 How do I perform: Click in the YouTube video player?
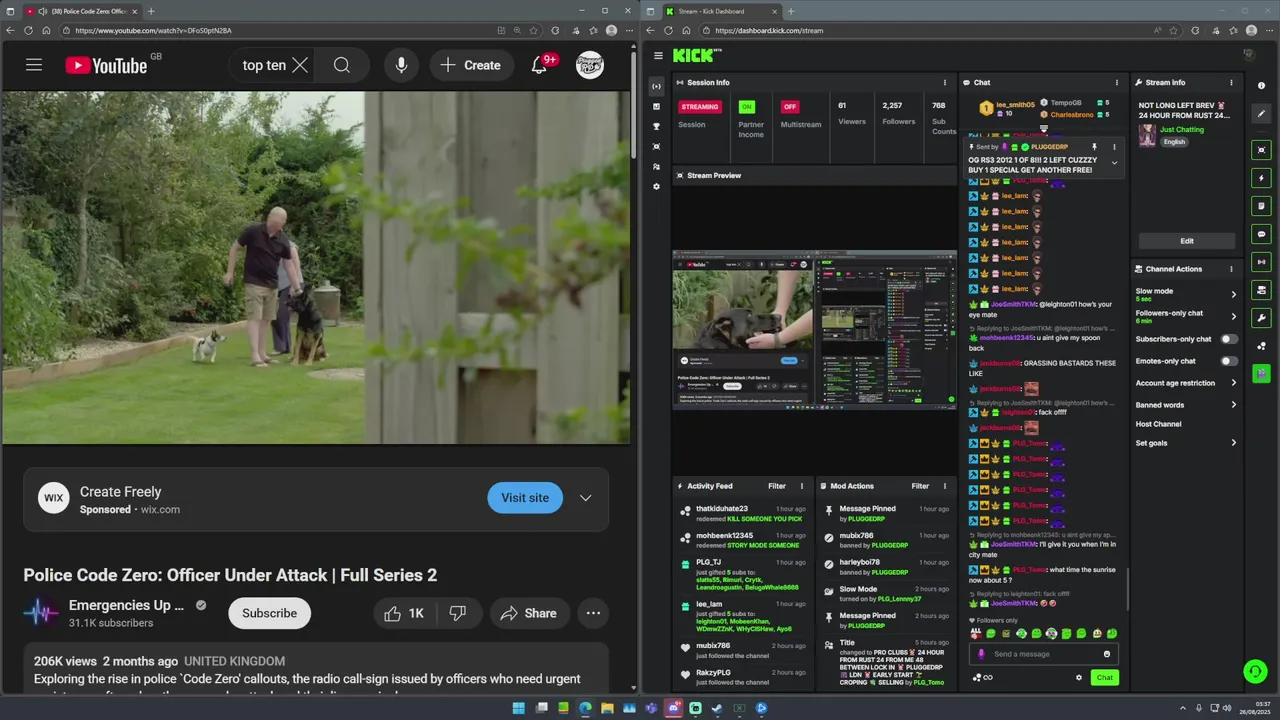click(316, 267)
